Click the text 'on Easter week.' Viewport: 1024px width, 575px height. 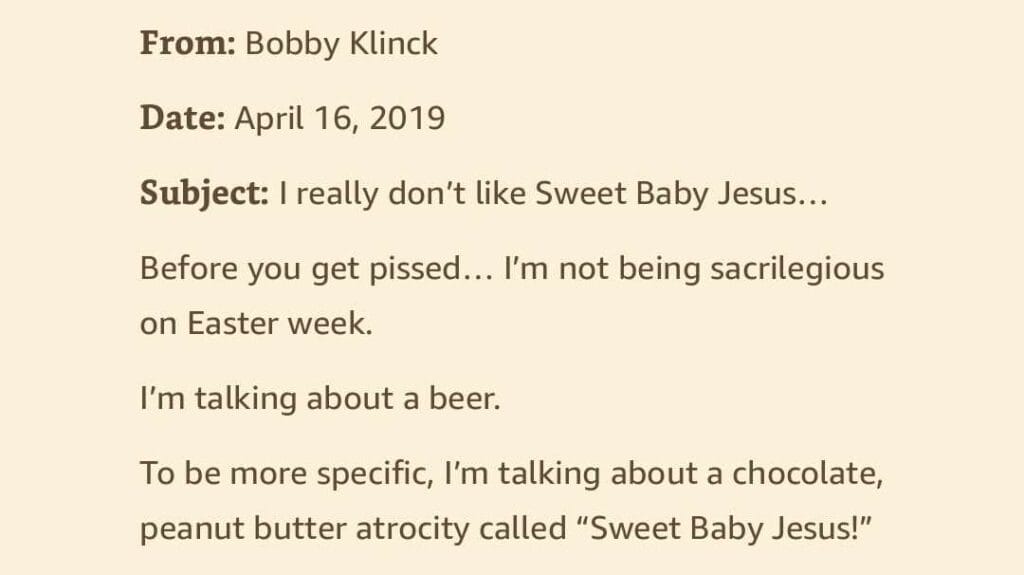point(256,323)
